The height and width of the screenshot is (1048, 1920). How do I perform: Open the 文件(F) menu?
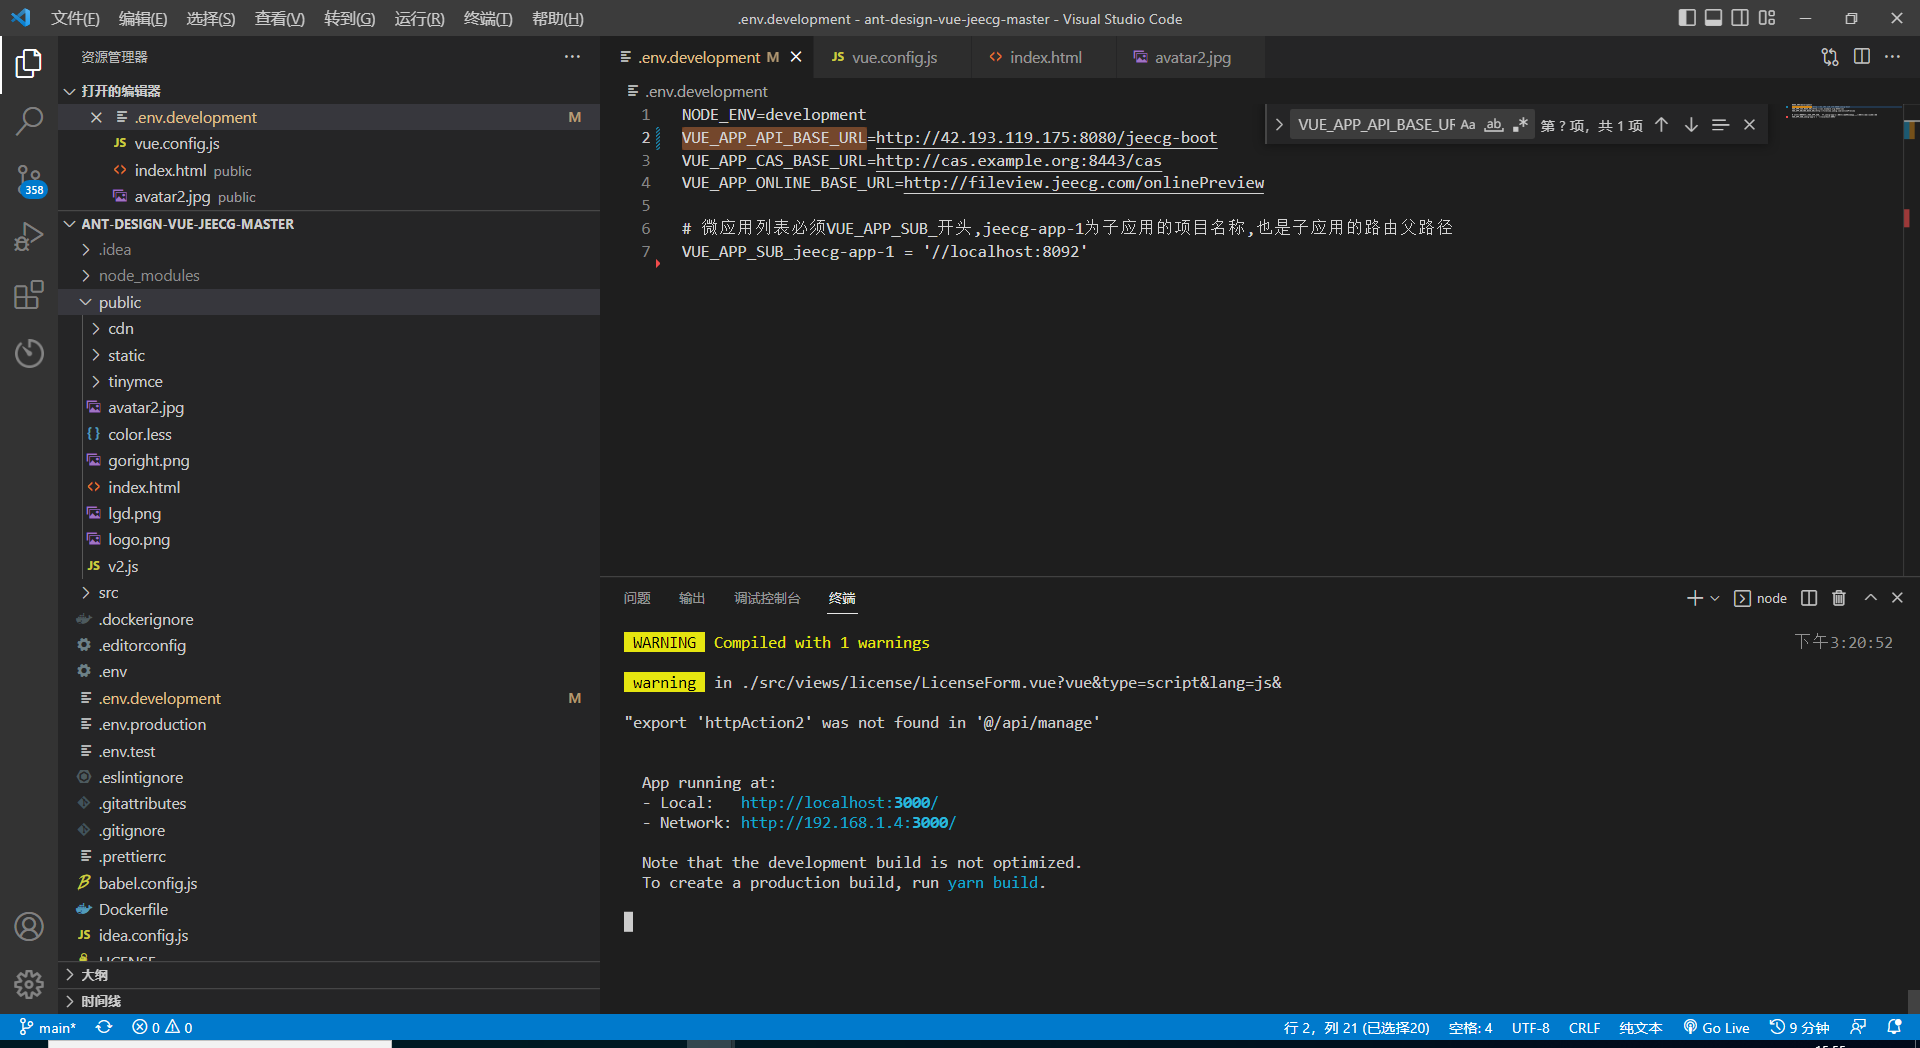[x=76, y=18]
